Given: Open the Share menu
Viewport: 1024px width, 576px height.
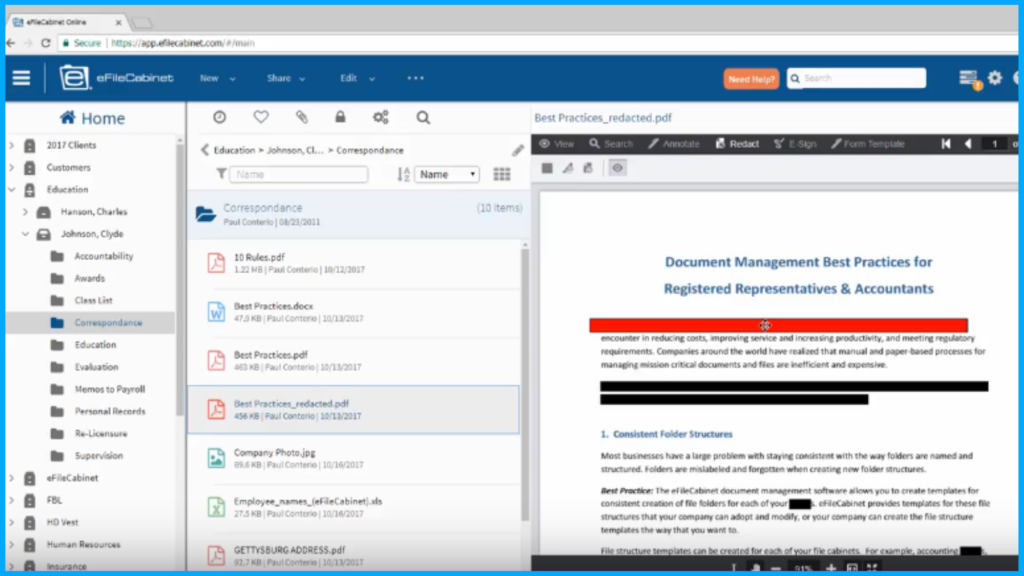Looking at the screenshot, I should pos(286,78).
